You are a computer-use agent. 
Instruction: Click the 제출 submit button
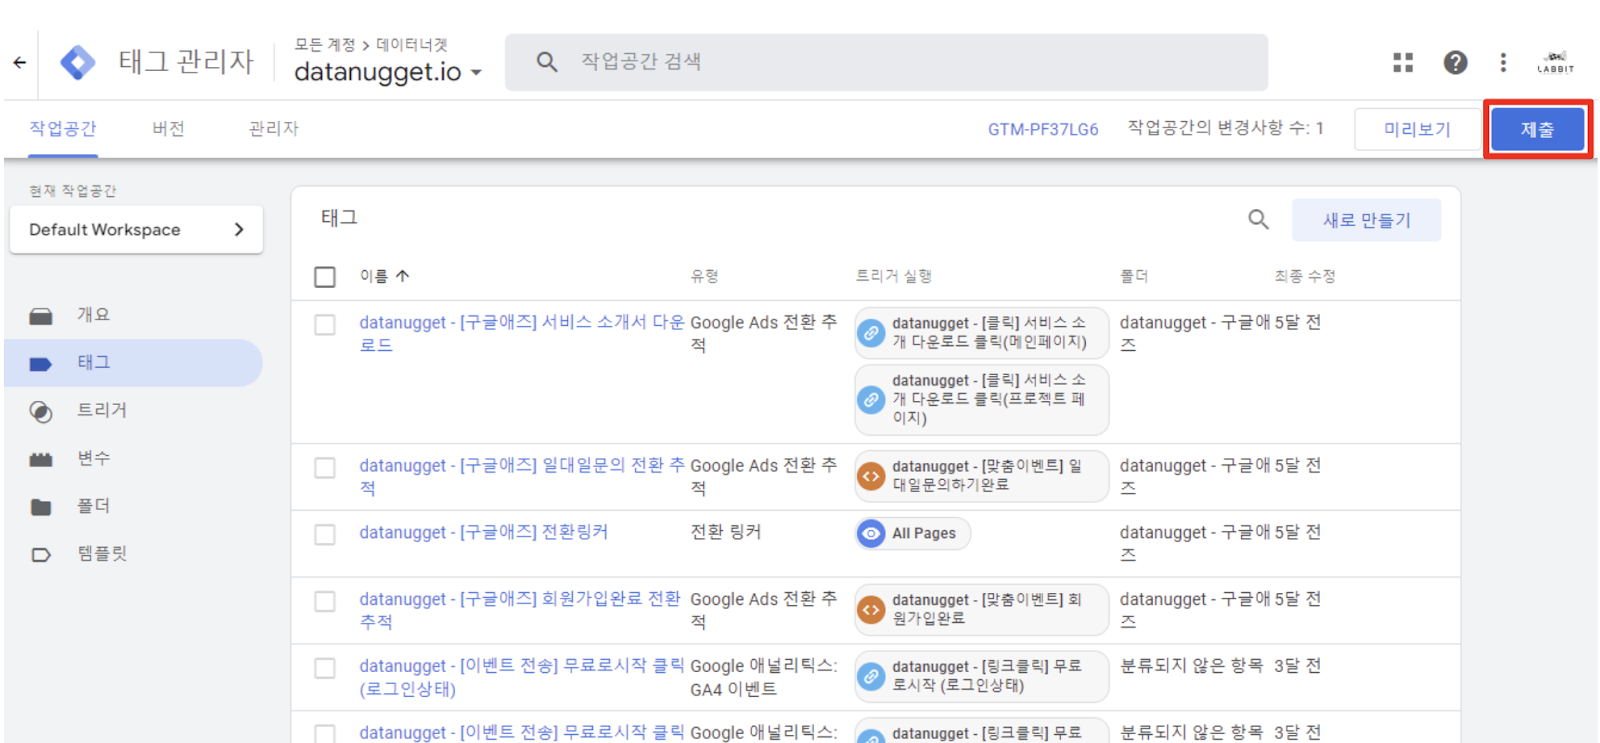(1537, 129)
